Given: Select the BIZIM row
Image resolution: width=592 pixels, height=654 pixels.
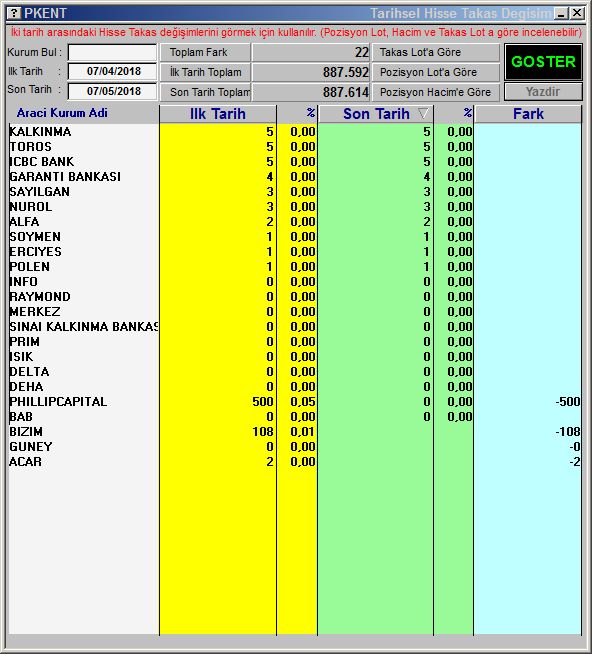Looking at the screenshot, I should [x=295, y=432].
